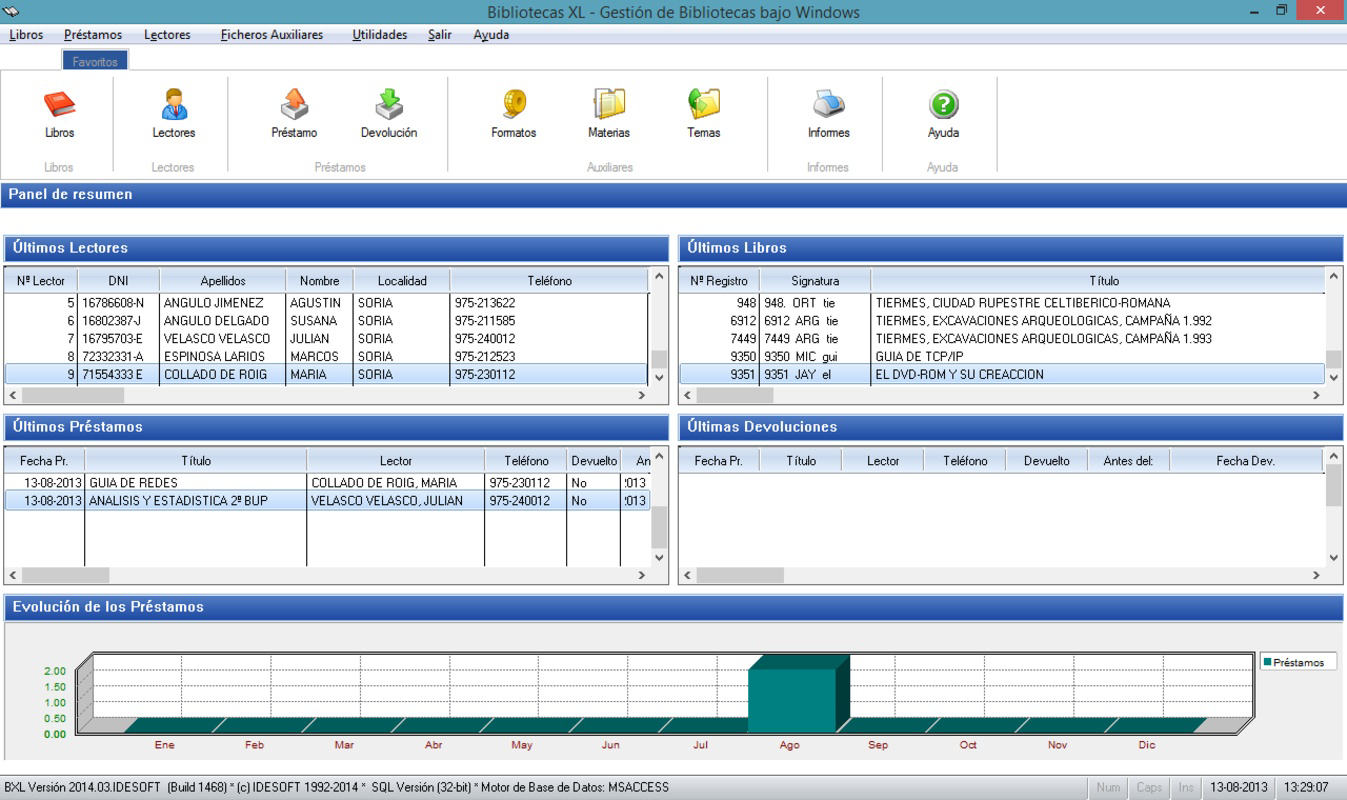Click left arrow of Últimos Libros horizontal scrollbar

click(x=688, y=396)
